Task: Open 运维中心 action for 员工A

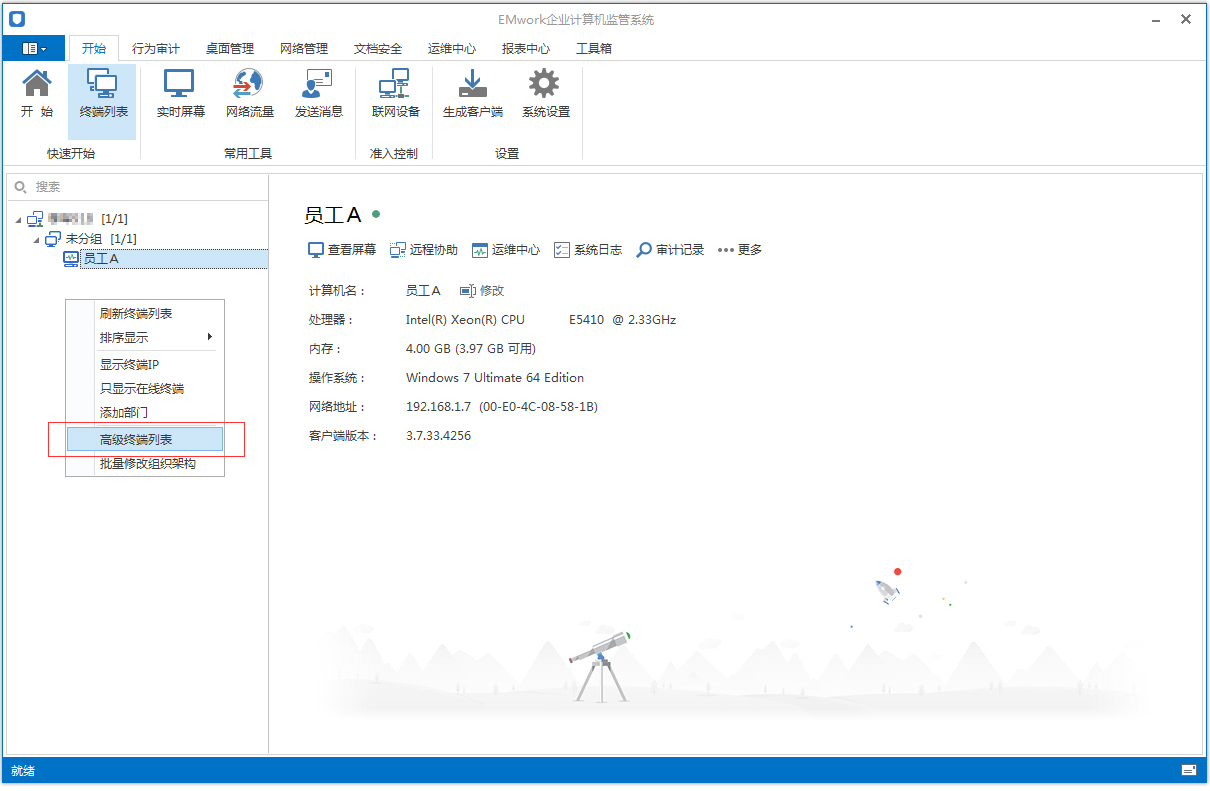Action: pyautogui.click(x=506, y=250)
